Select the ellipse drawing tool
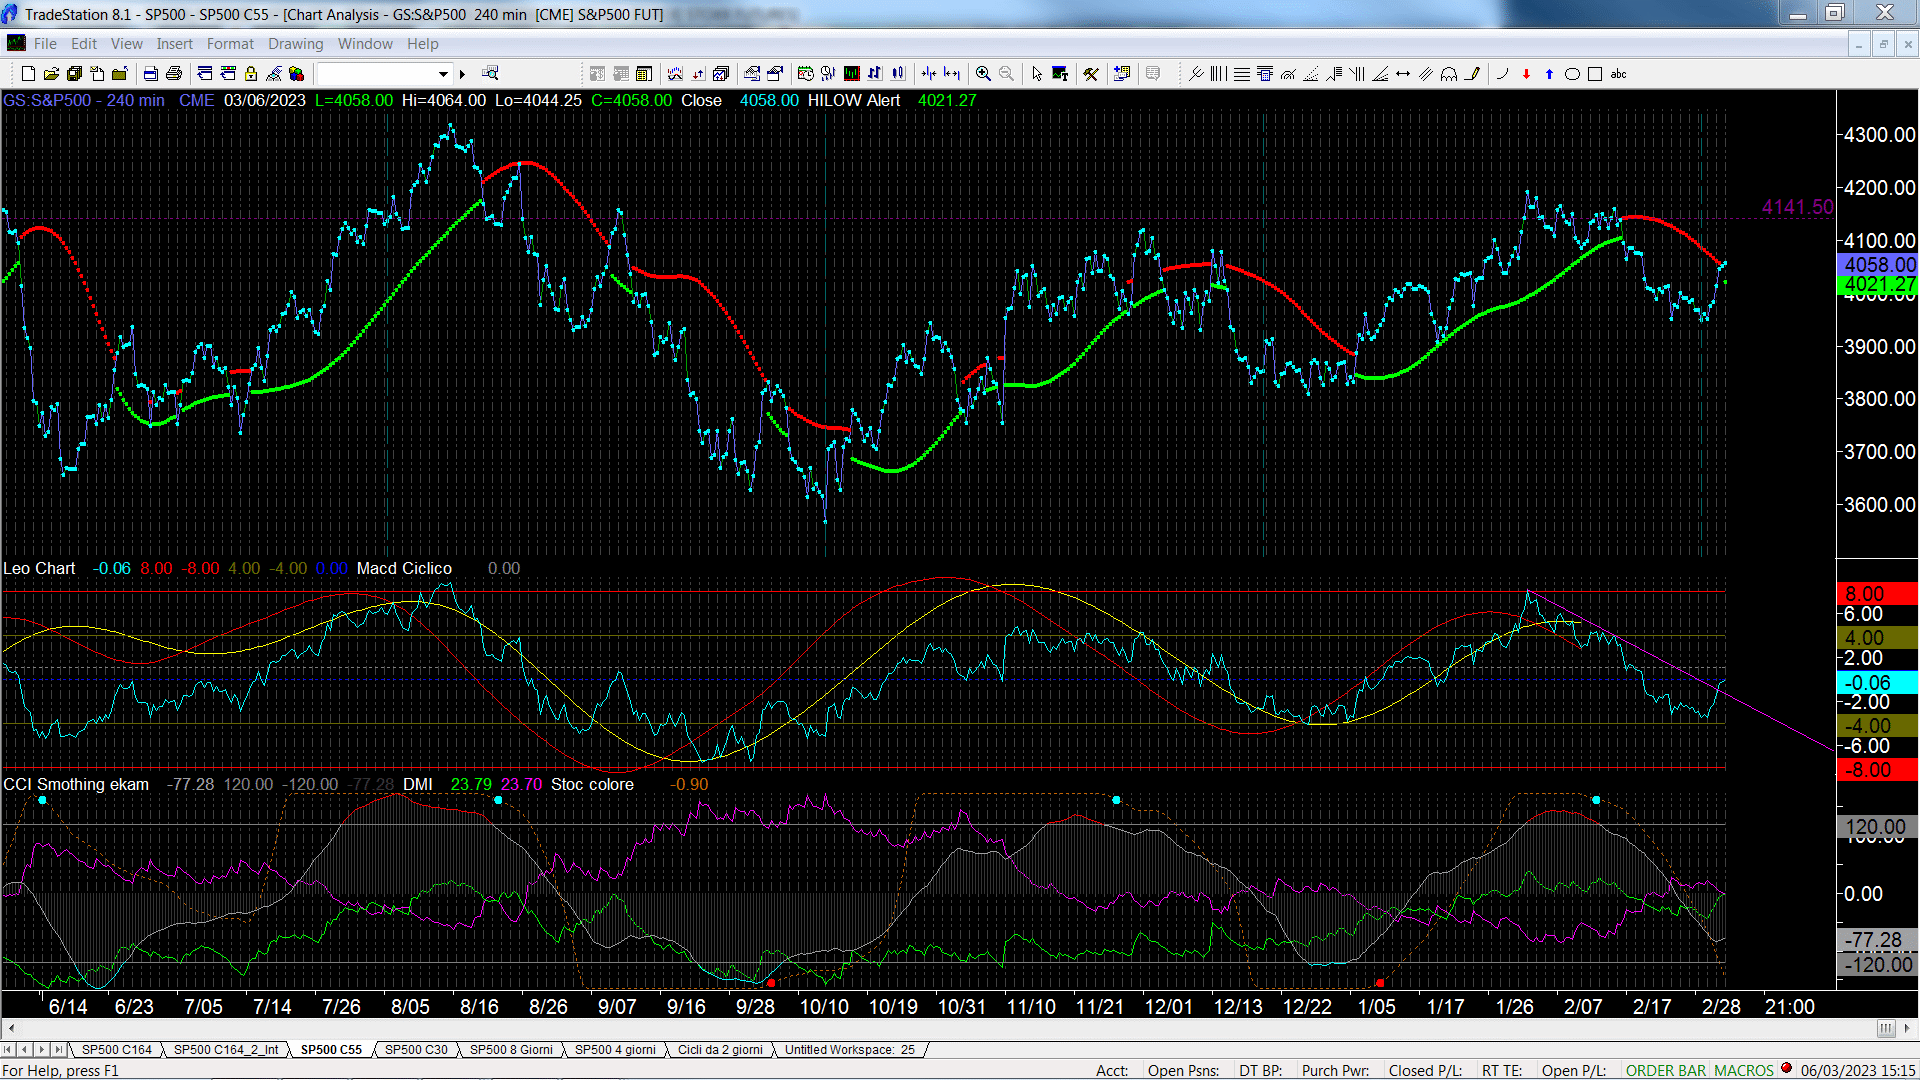1920x1080 pixels. 1572,73
